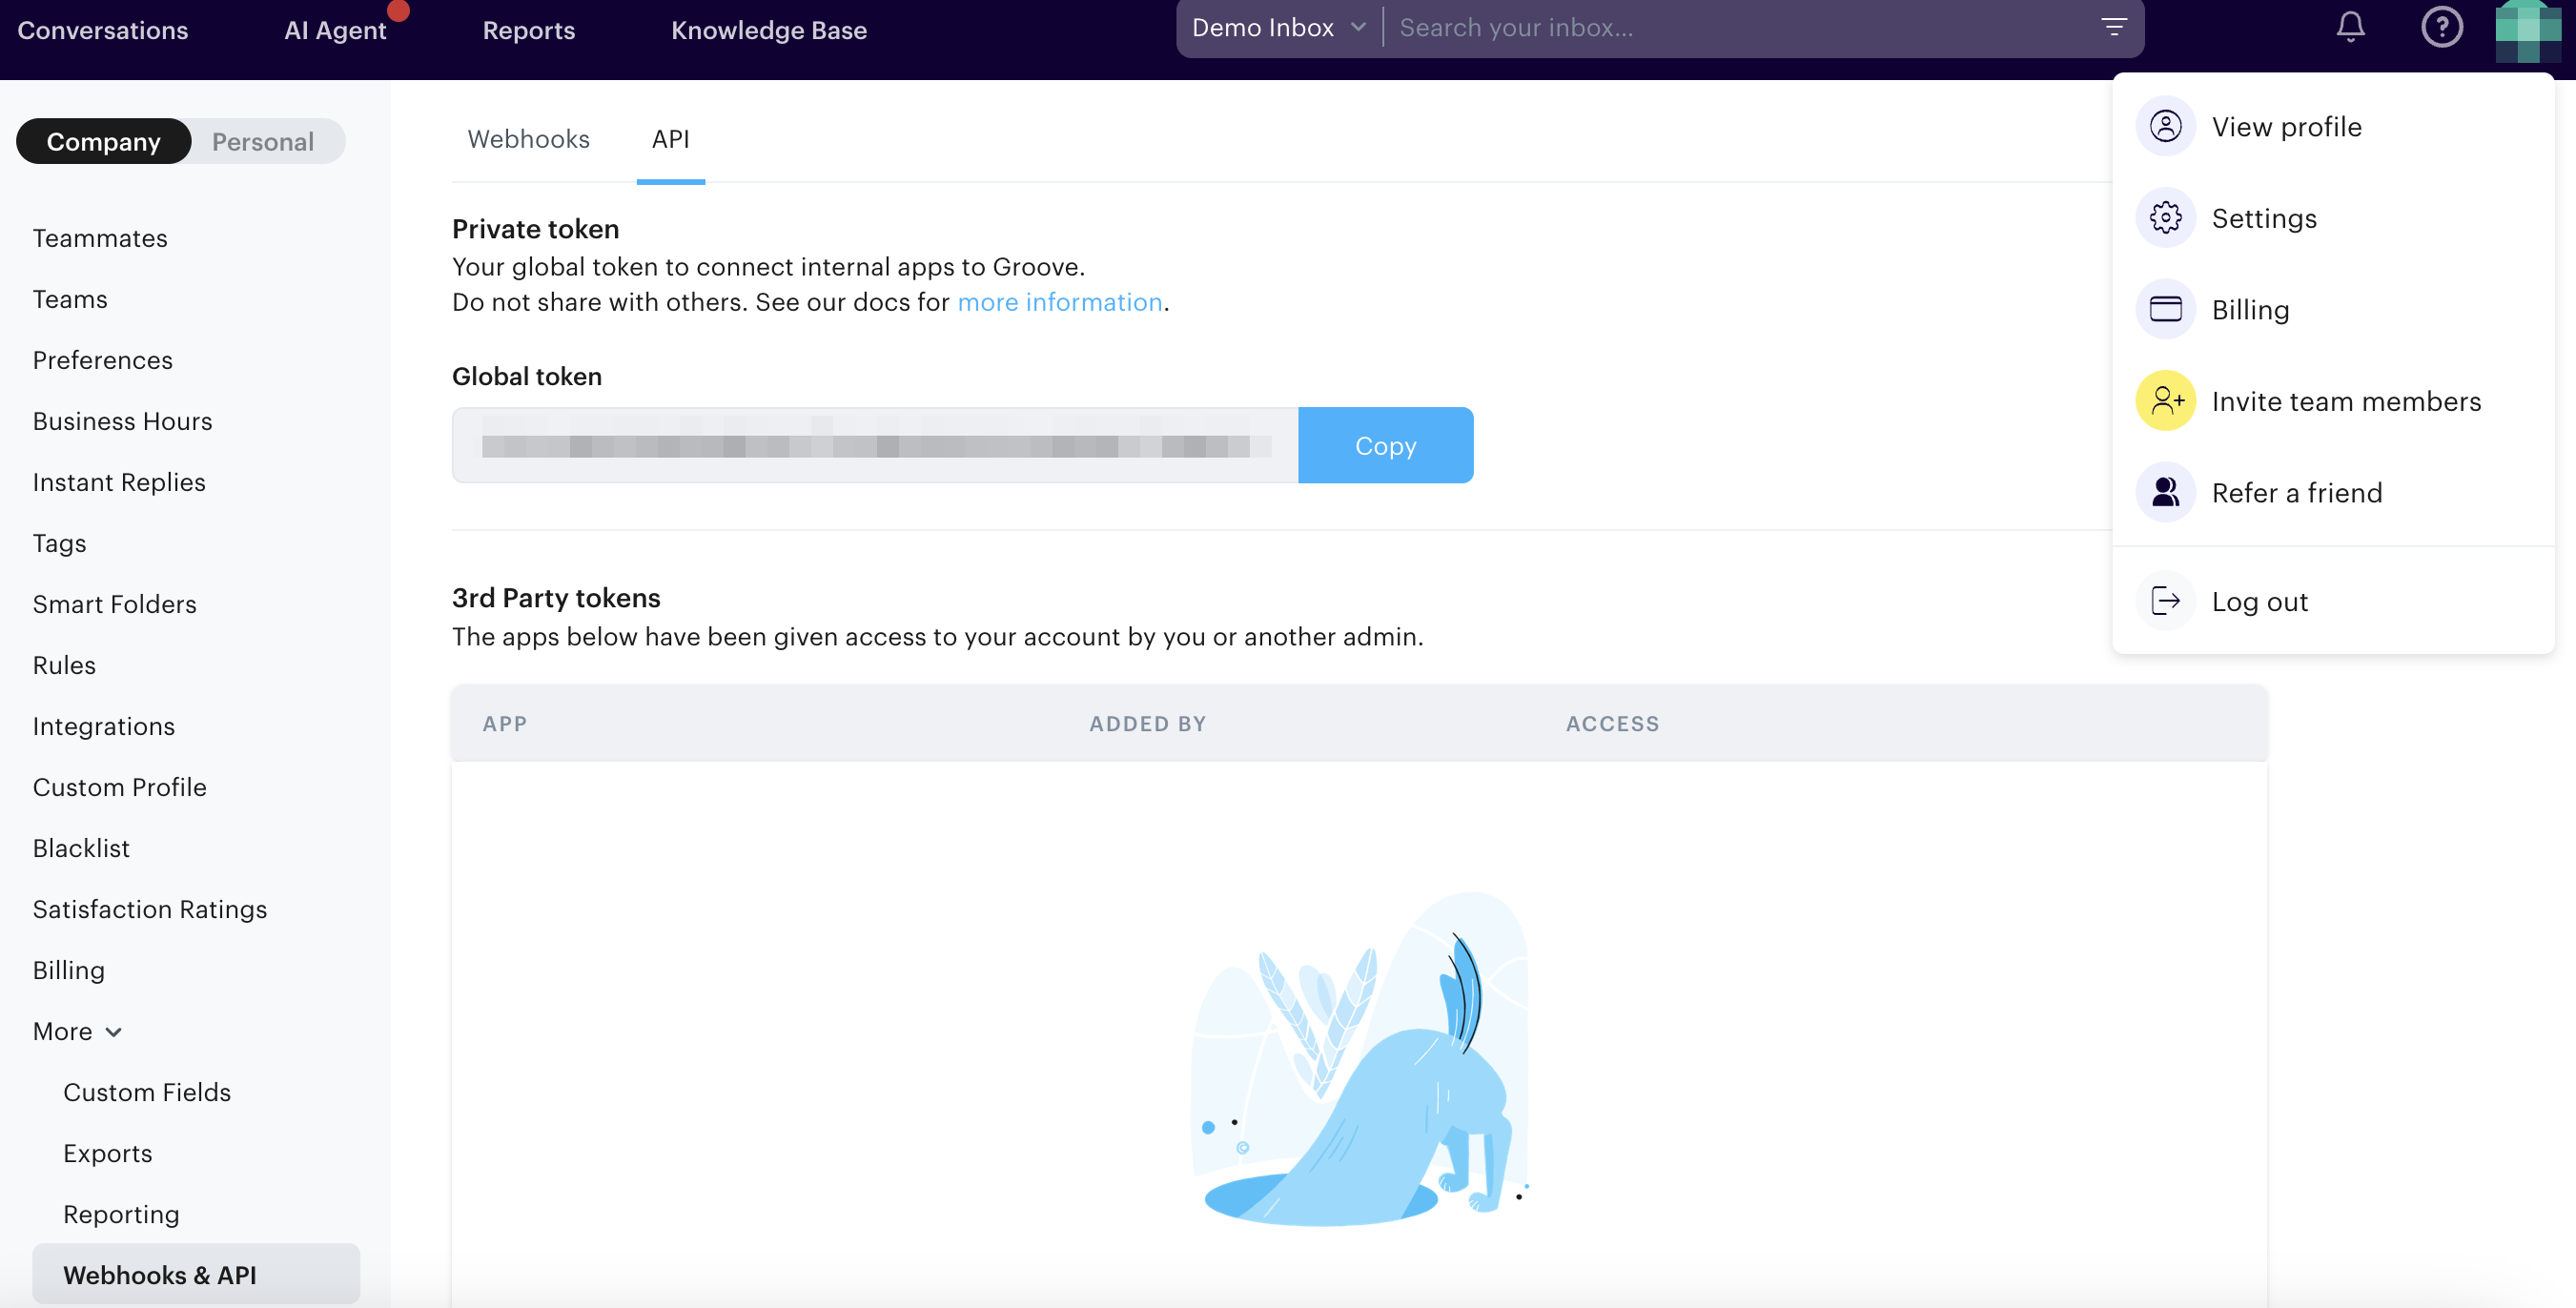The height and width of the screenshot is (1308, 2576).
Task: Open the Reports menu item
Action: (528, 30)
